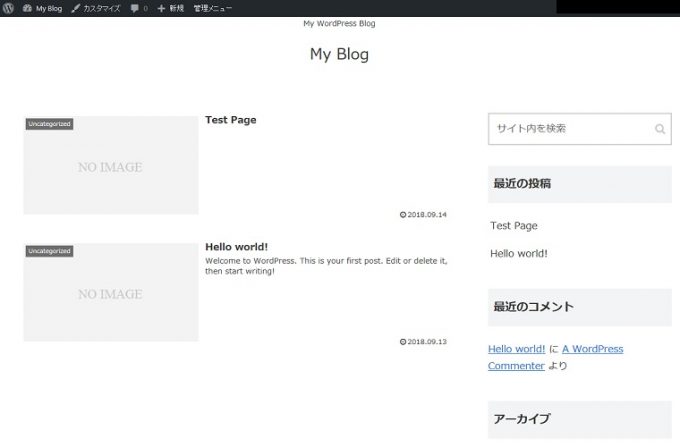Click the Hello world! NO IMAGE thumbnail

(111, 292)
